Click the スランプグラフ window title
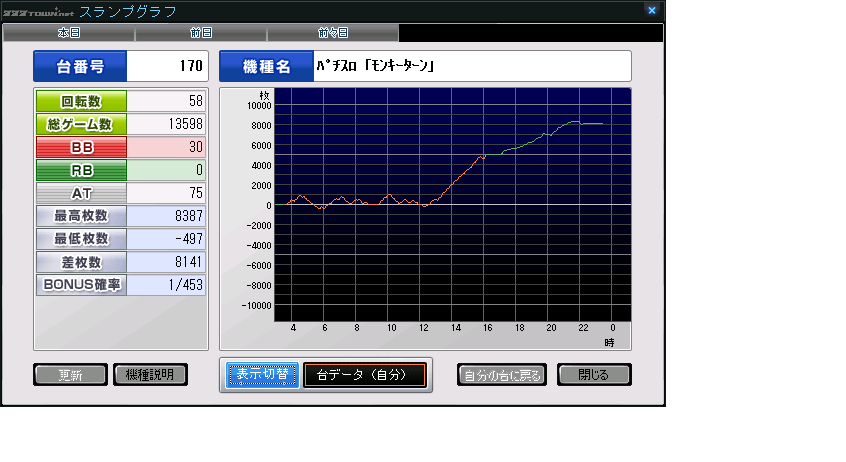This screenshot has height=462, width=846. click(x=128, y=11)
